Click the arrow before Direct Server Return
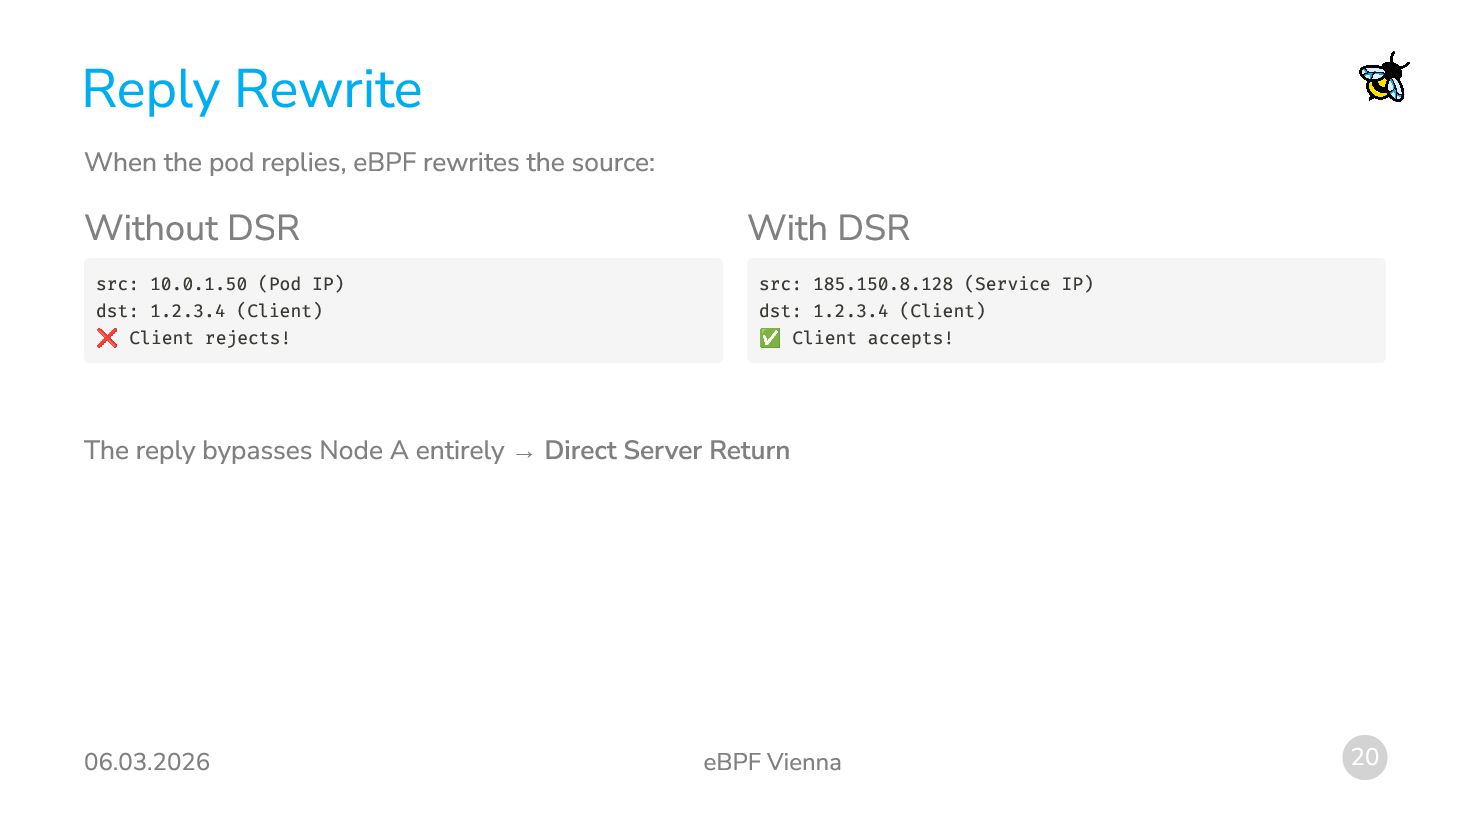 coord(524,452)
